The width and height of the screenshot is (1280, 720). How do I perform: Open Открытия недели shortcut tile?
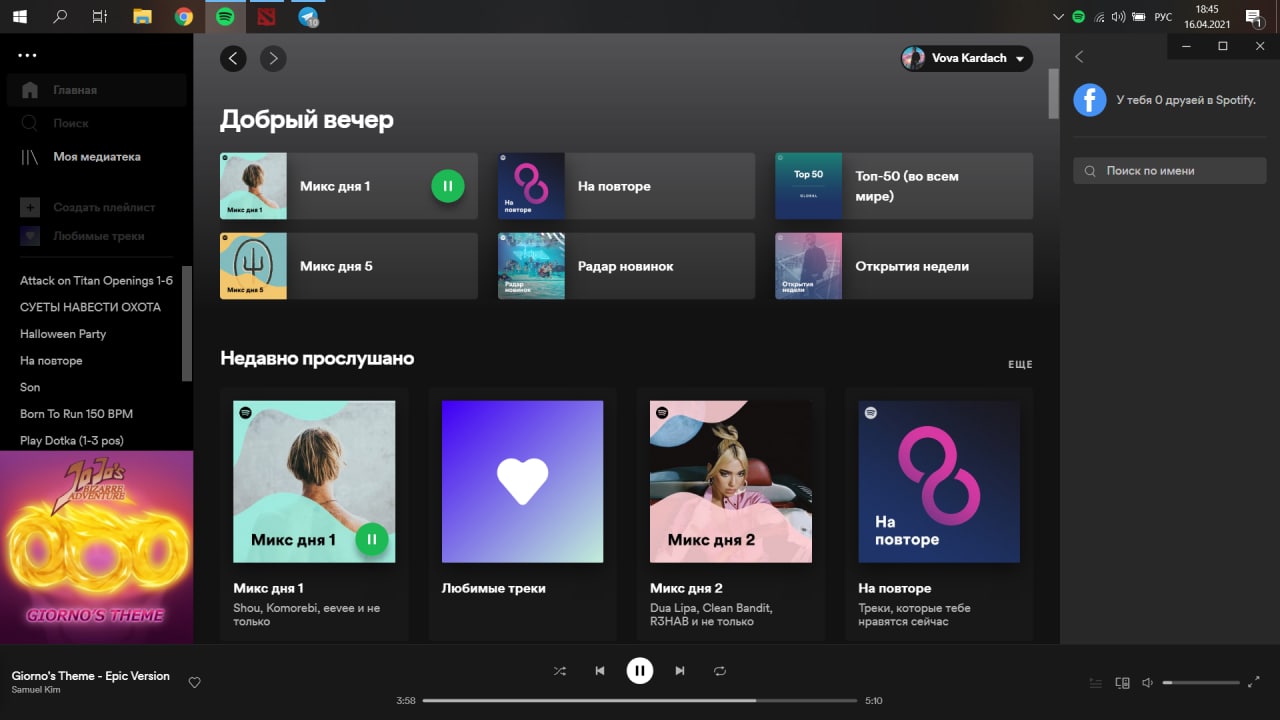pyautogui.click(x=904, y=266)
